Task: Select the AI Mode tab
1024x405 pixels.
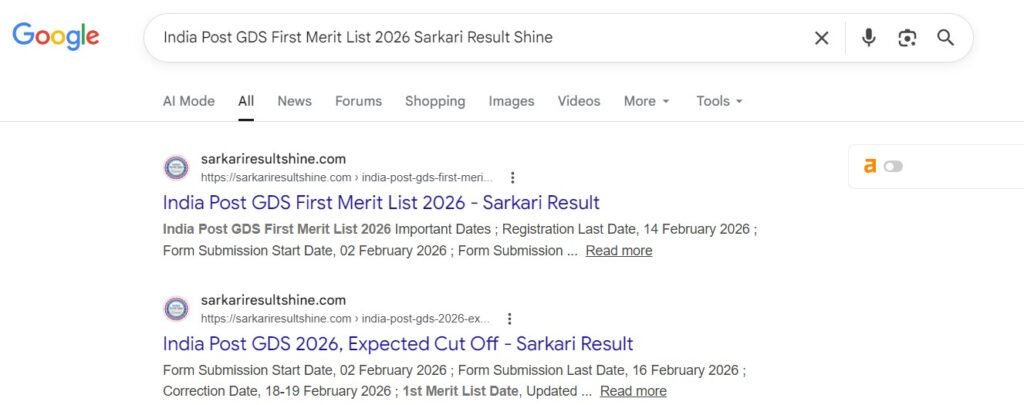Action: (x=188, y=101)
